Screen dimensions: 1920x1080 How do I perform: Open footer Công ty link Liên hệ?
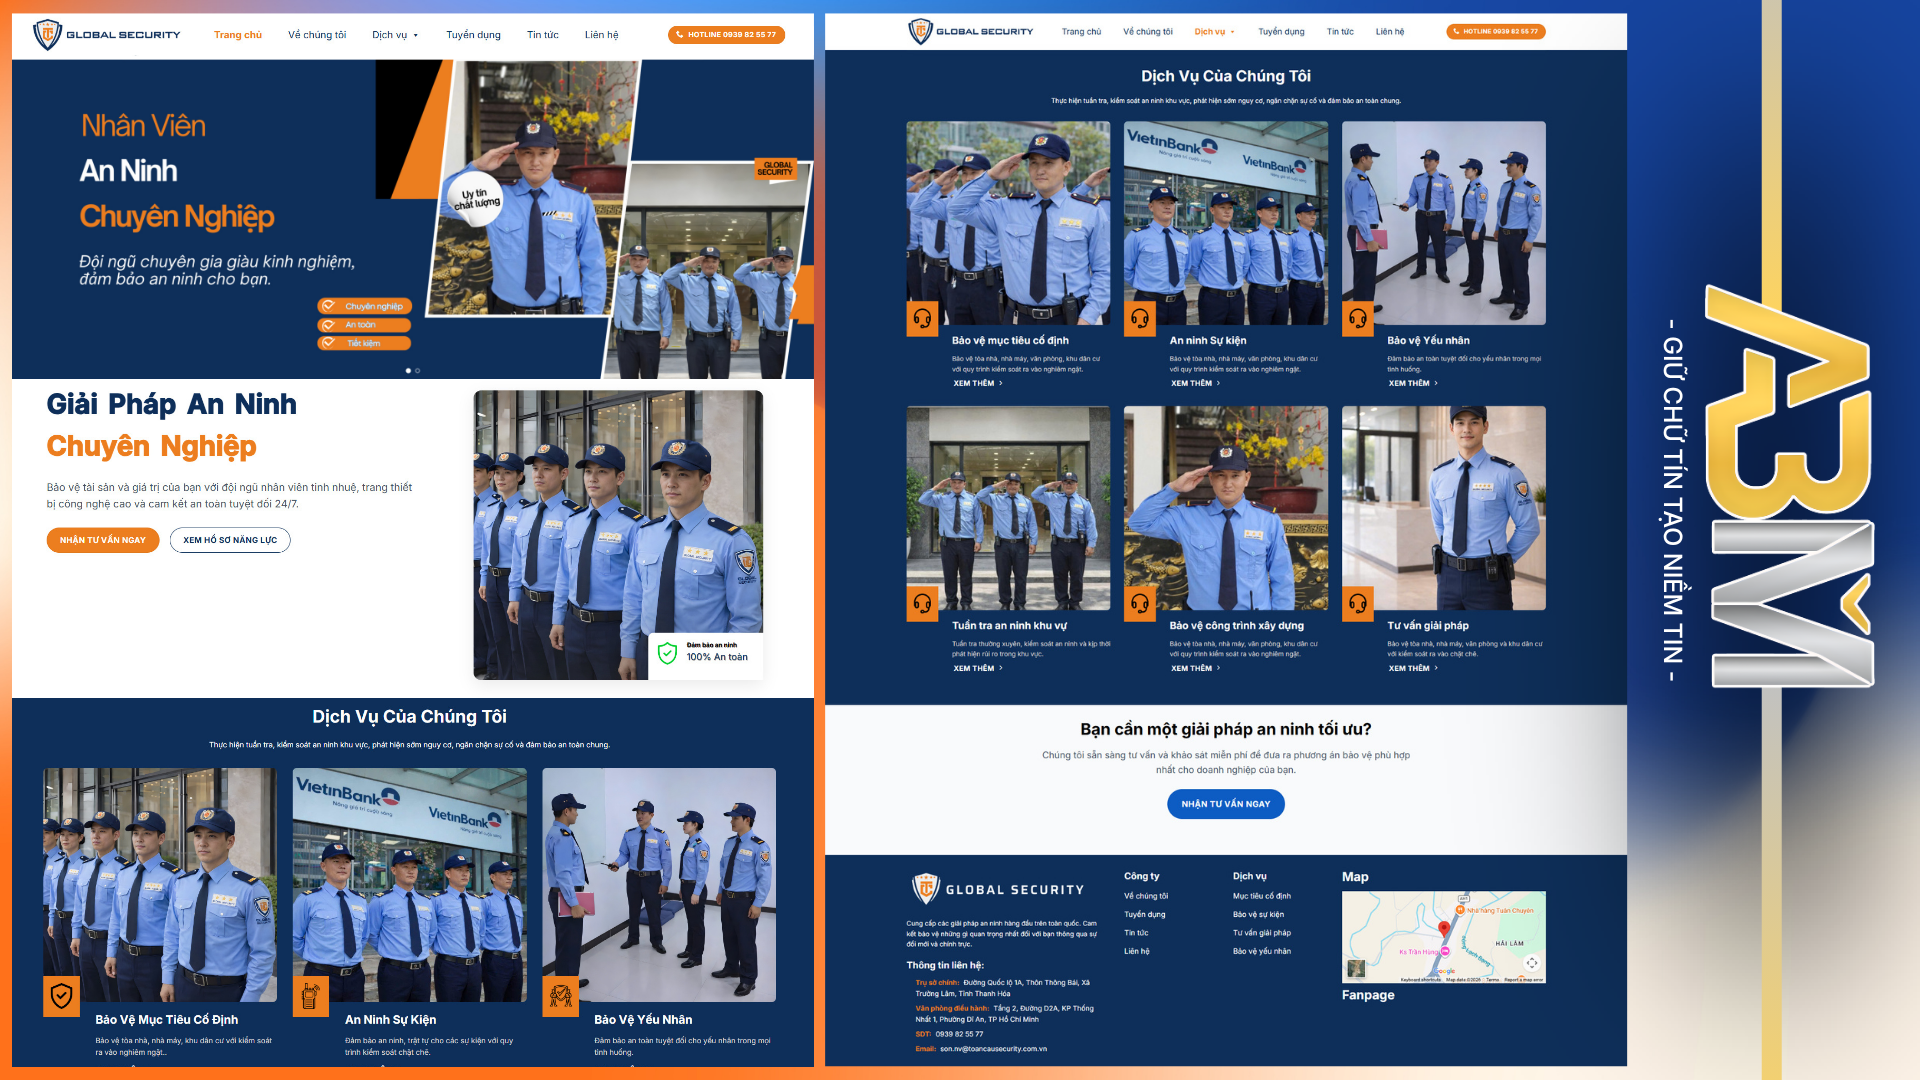coord(1137,951)
